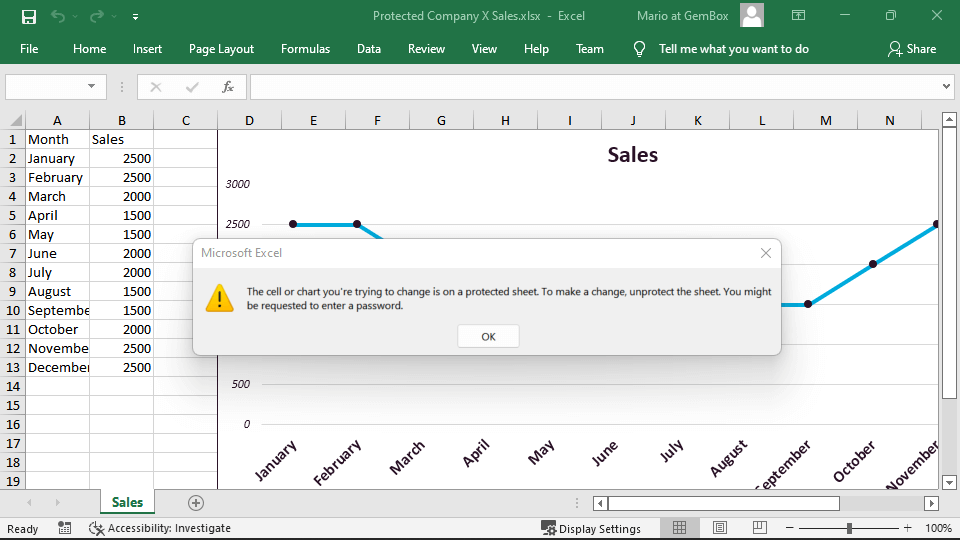Click the Redo arrow icon
This screenshot has width=960, height=540.
(96, 16)
